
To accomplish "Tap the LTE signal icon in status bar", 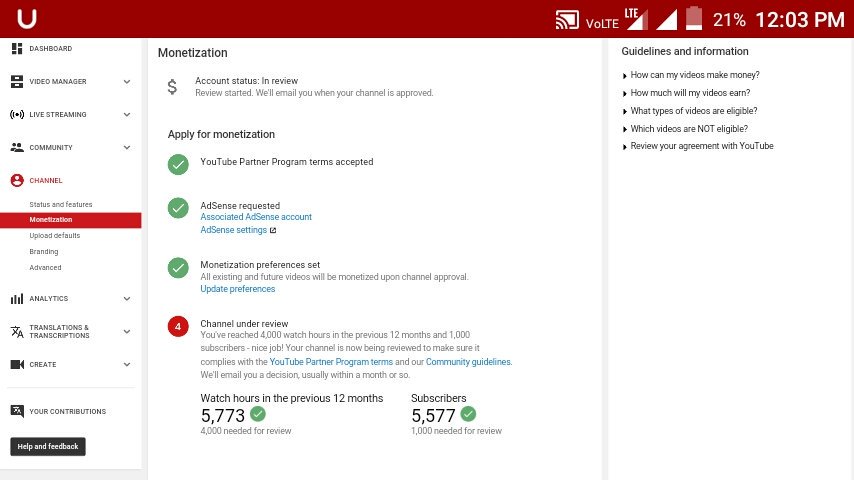I will [636, 19].
